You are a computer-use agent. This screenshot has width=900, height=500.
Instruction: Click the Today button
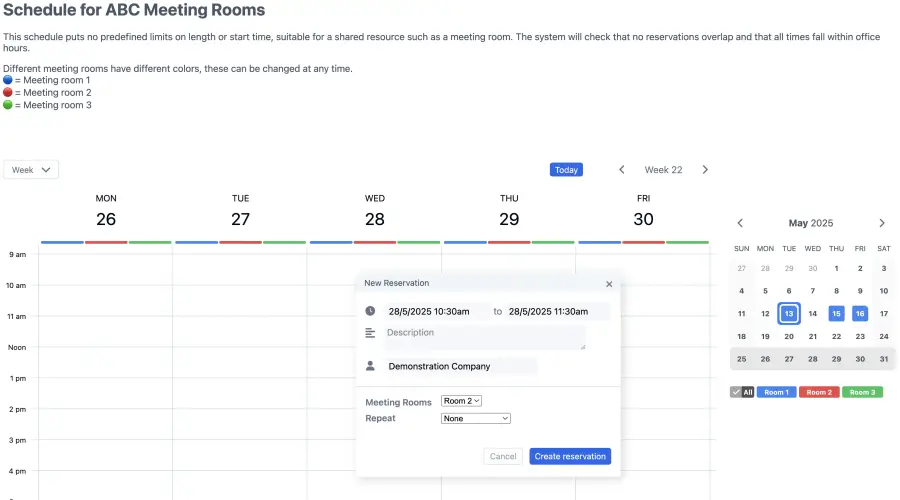coord(566,170)
